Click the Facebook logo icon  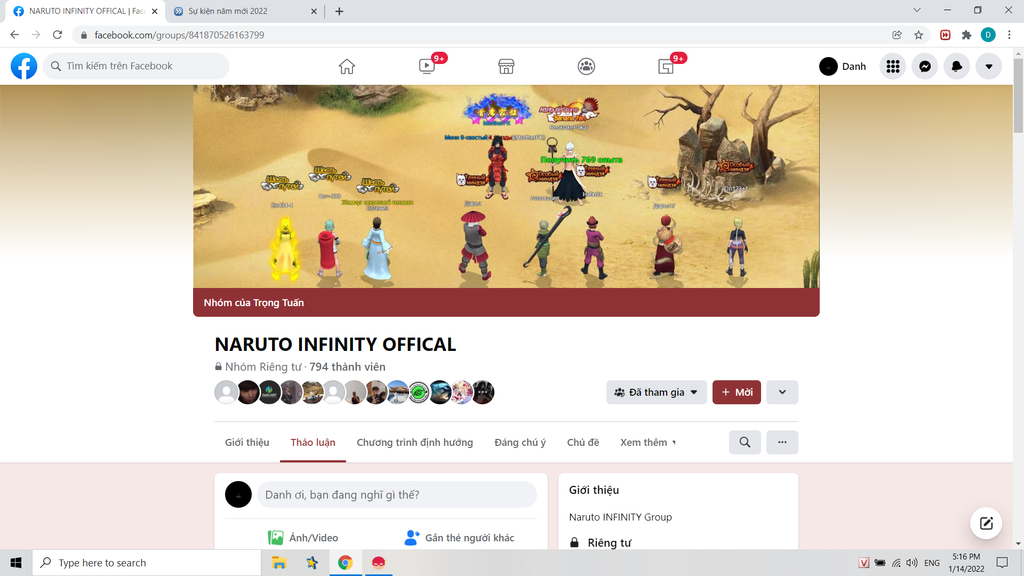(24, 66)
